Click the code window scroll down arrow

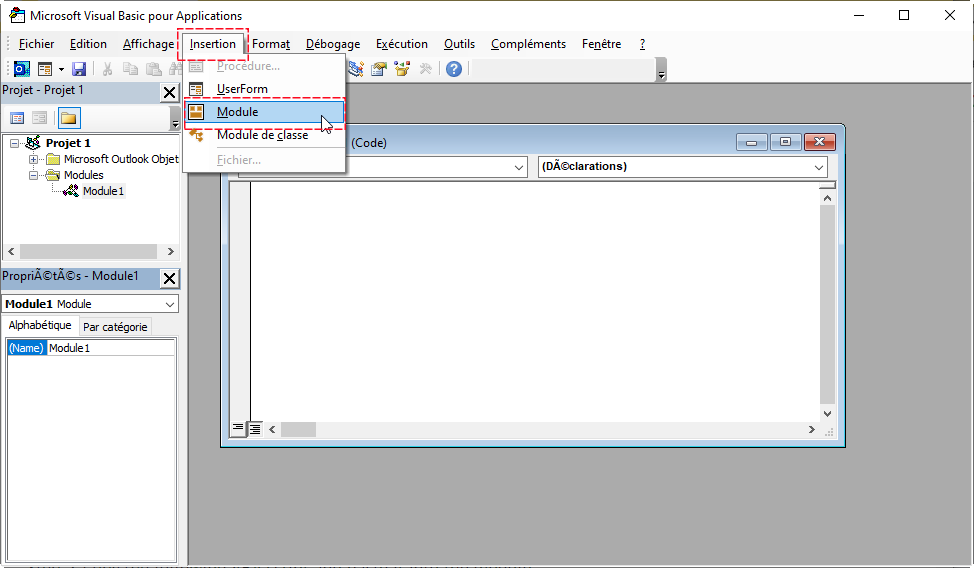pyautogui.click(x=827, y=414)
